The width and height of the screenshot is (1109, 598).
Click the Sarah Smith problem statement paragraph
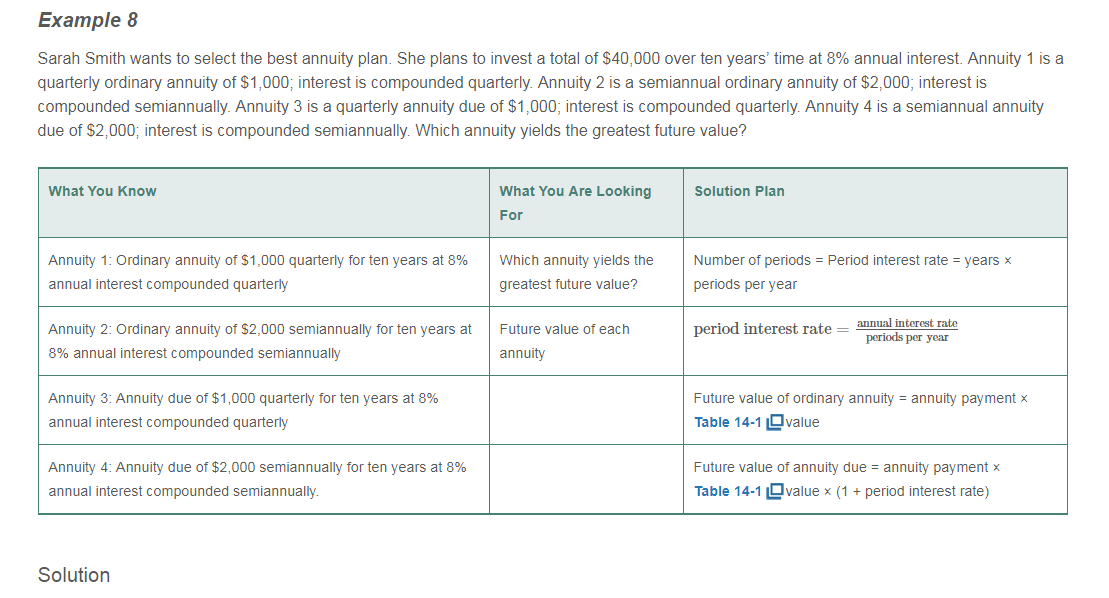point(550,94)
